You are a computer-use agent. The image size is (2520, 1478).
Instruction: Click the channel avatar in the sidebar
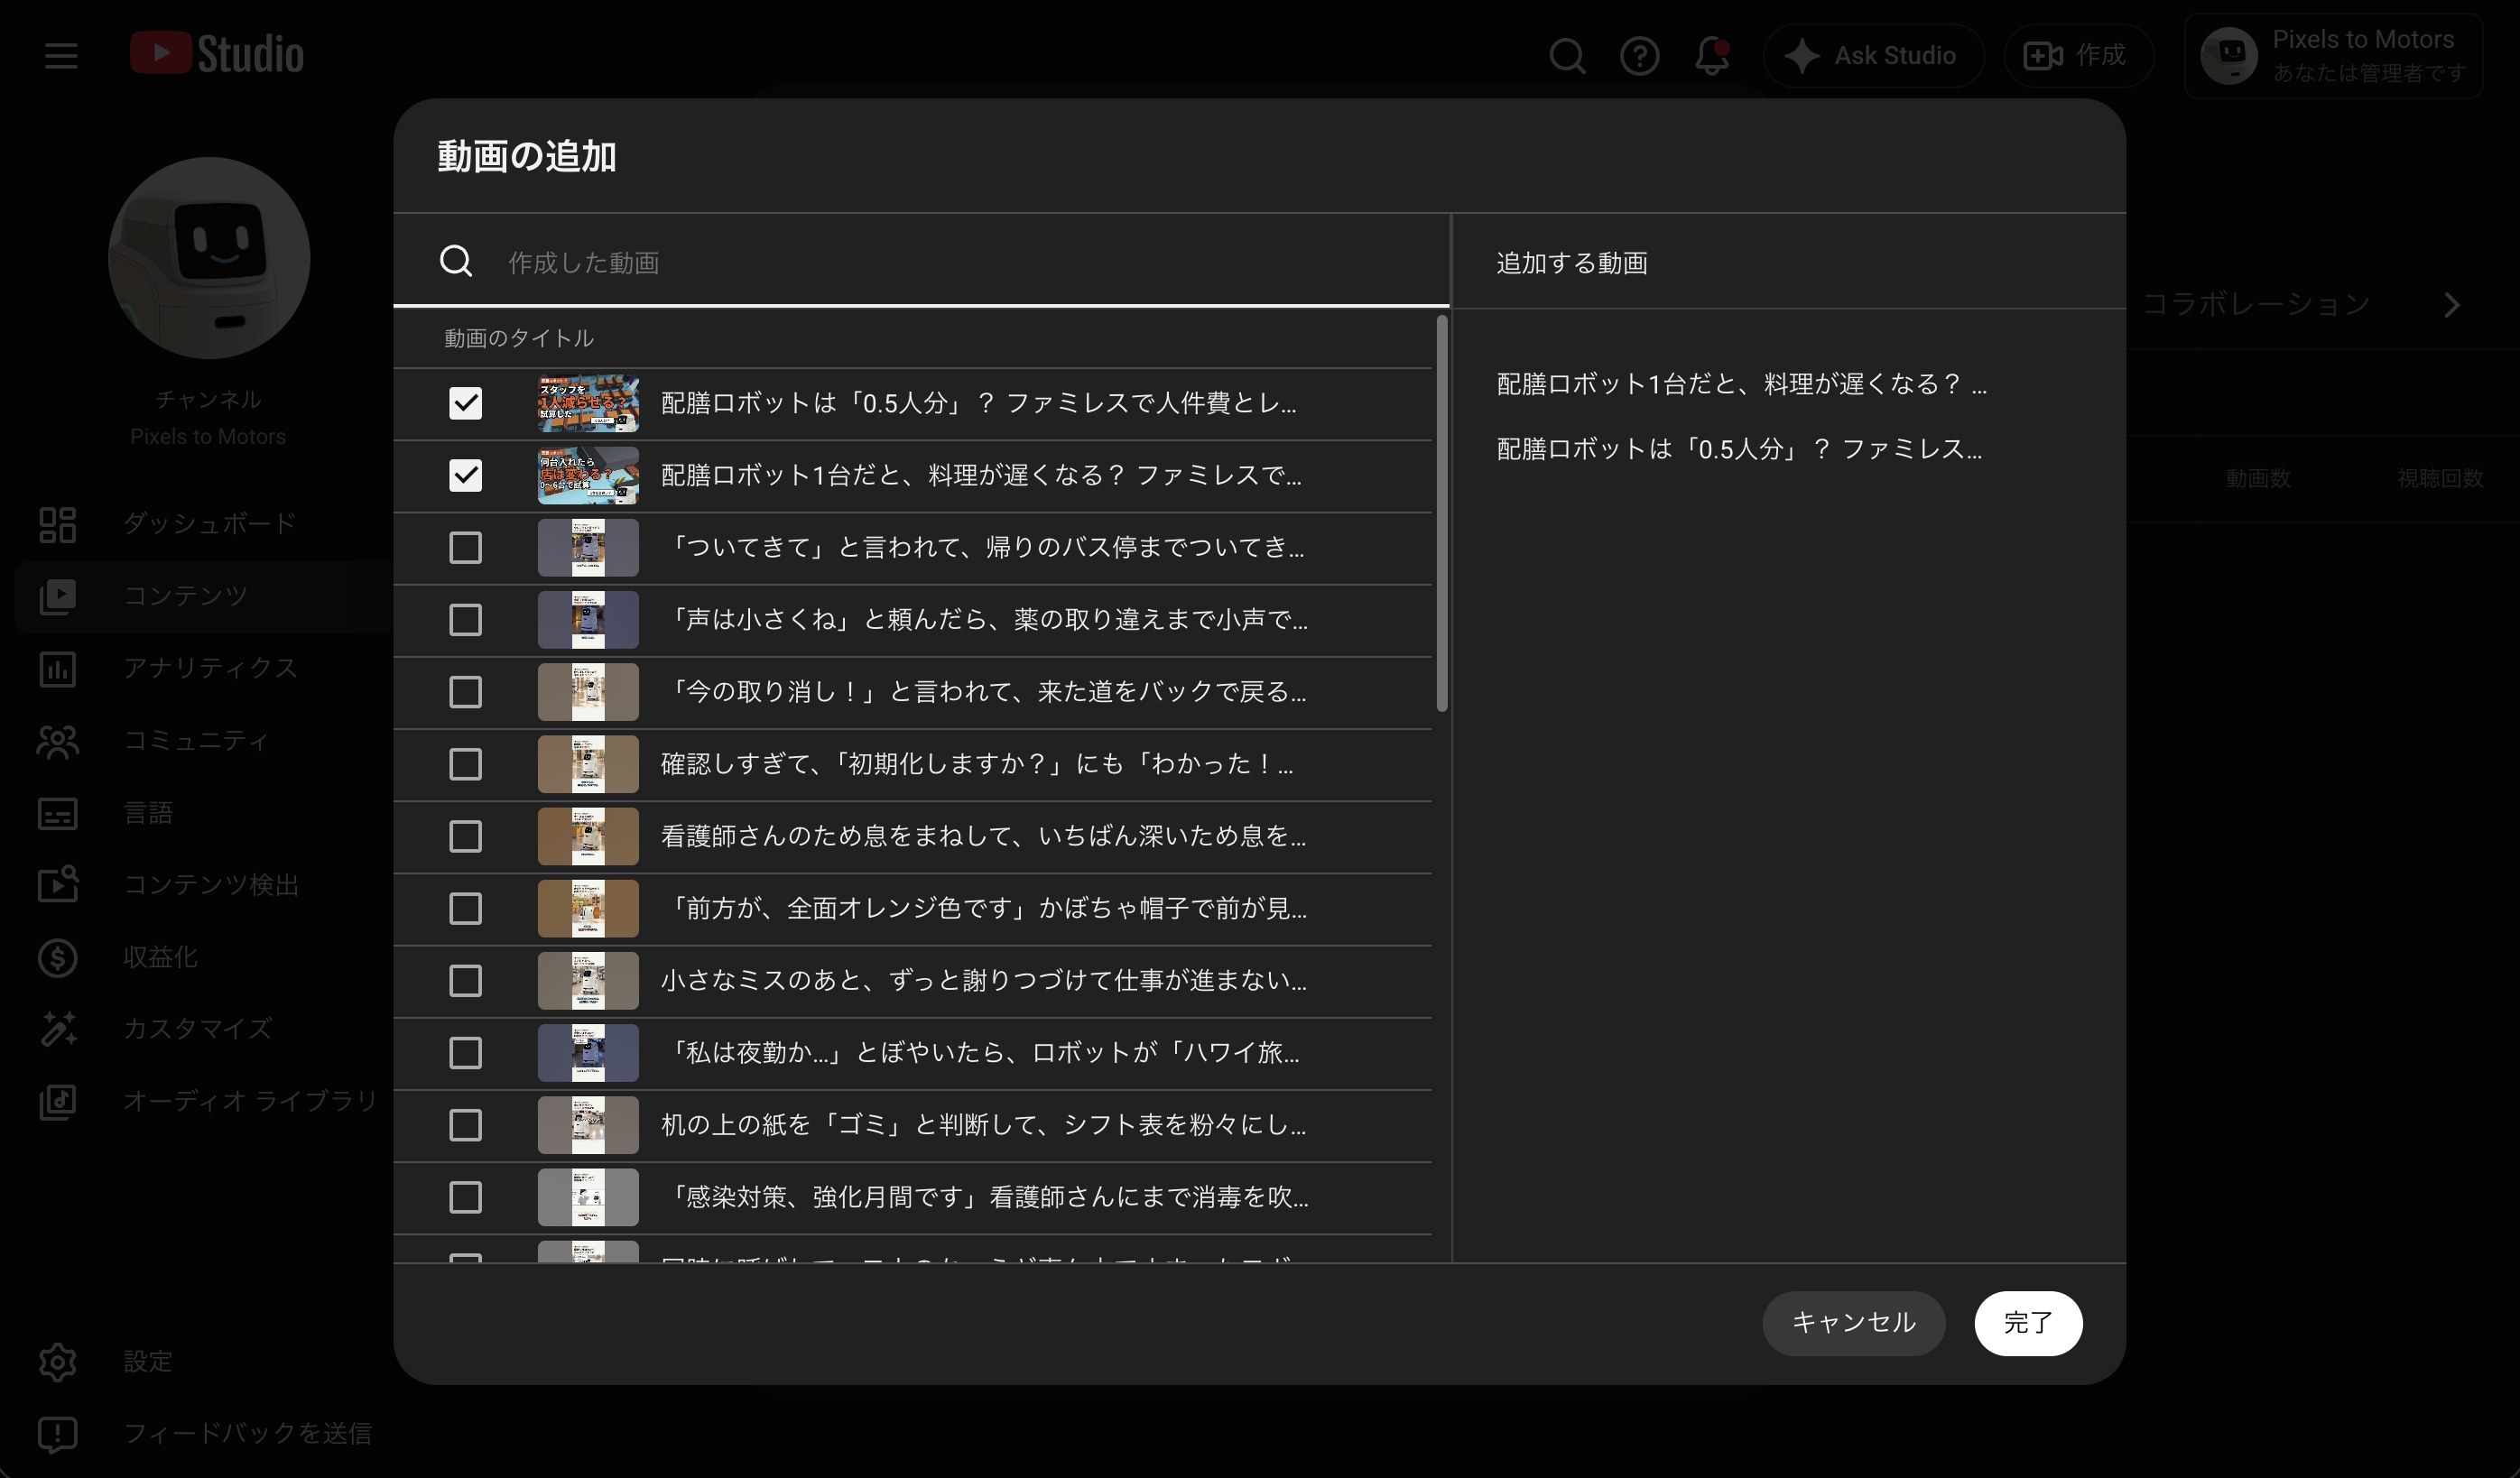pyautogui.click(x=209, y=258)
